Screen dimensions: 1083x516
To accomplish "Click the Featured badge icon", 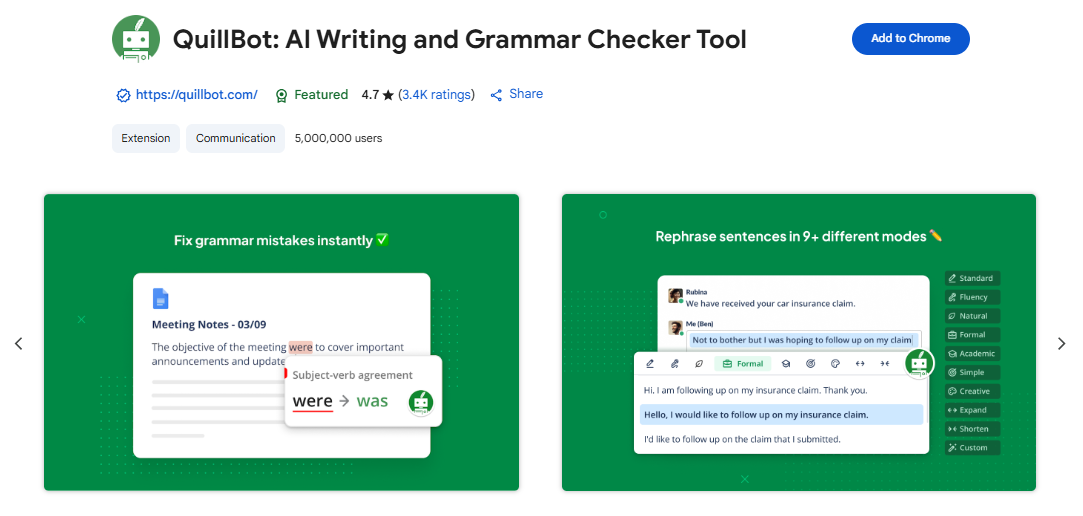I will [x=282, y=96].
